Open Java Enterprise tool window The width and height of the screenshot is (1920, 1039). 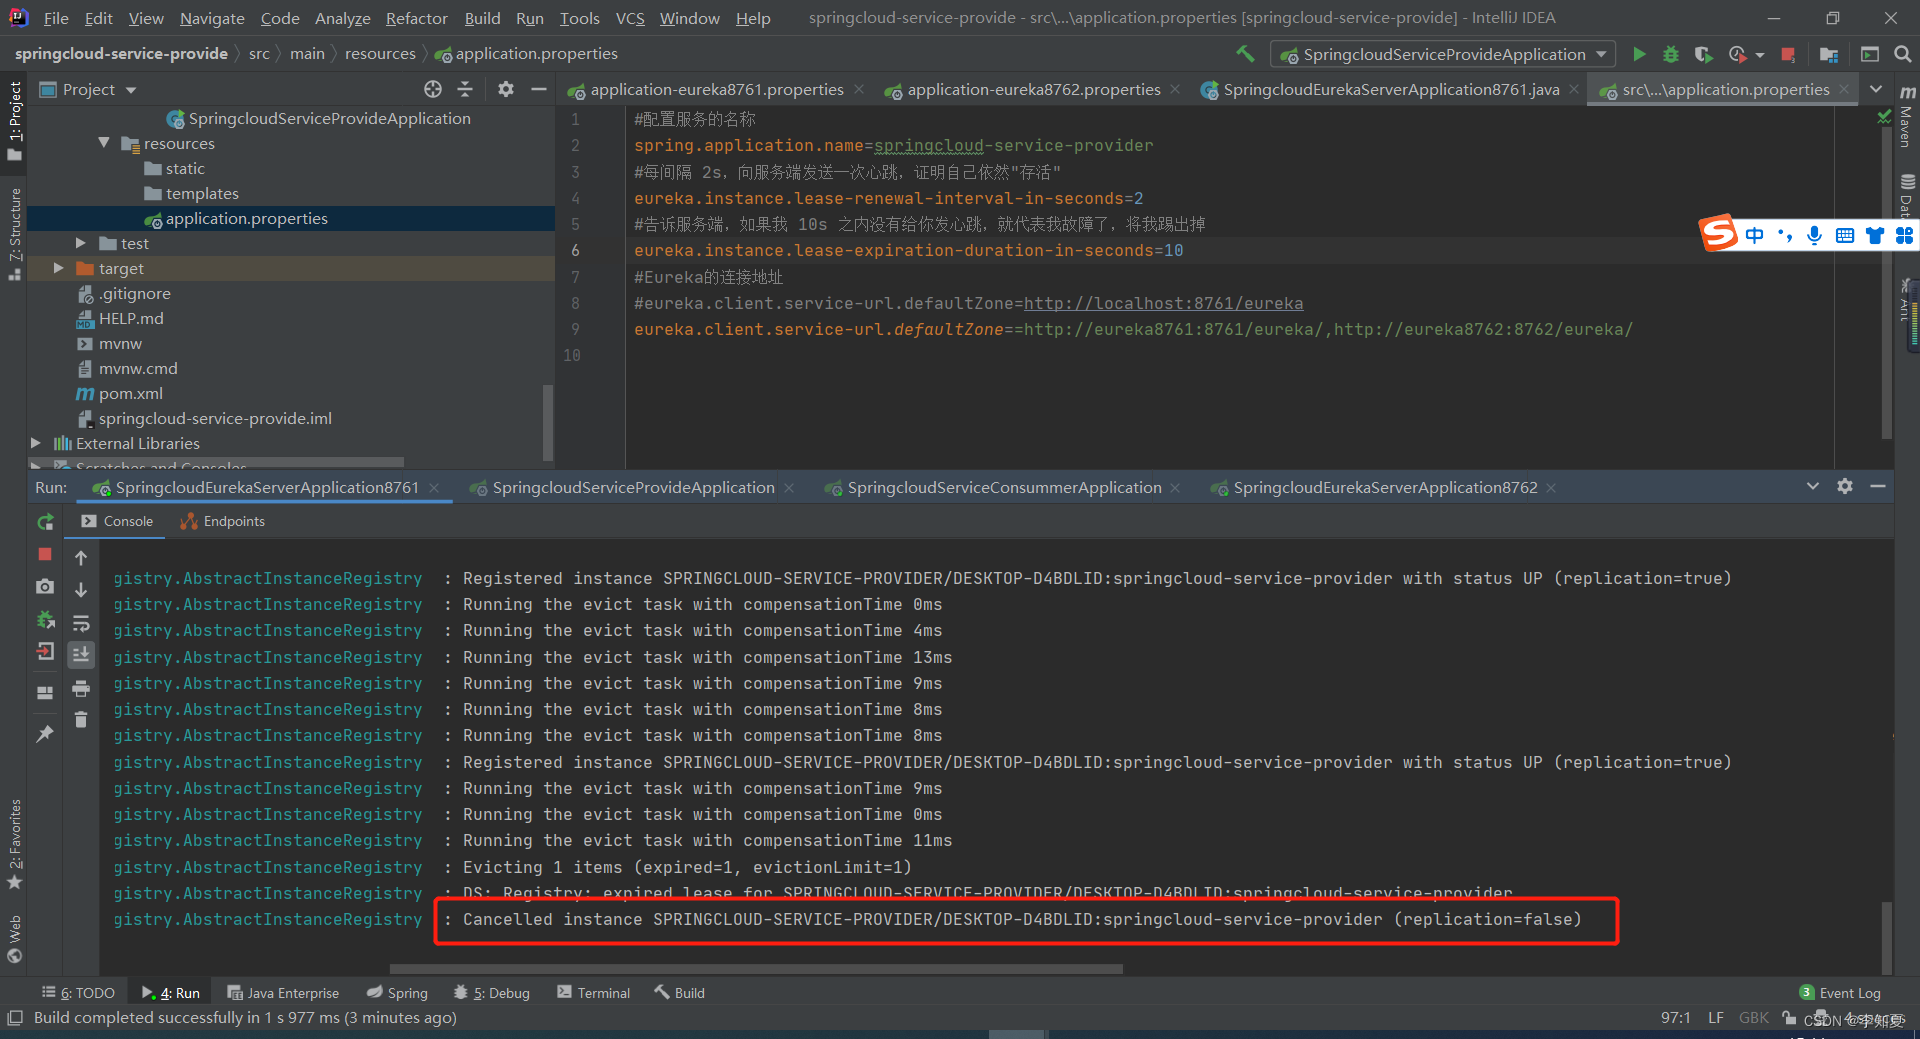click(283, 992)
